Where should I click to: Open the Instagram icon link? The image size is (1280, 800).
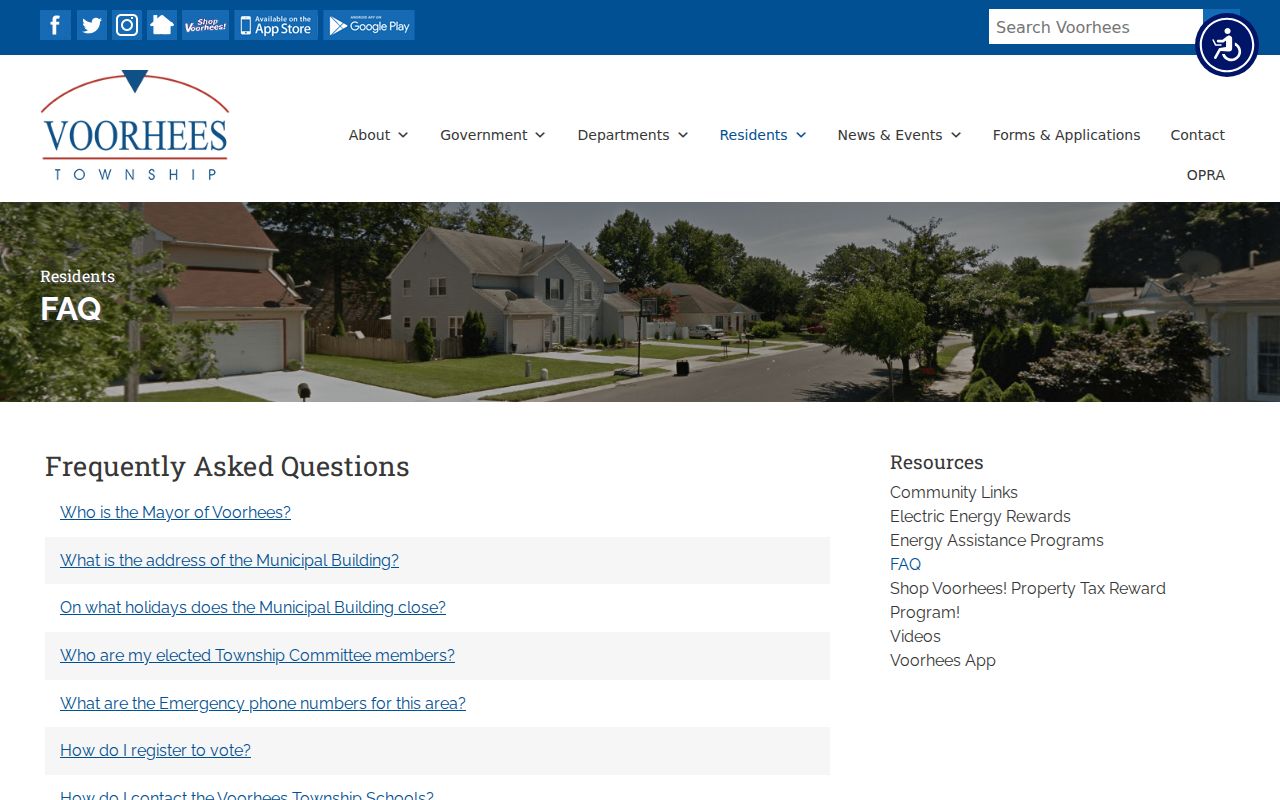[127, 25]
